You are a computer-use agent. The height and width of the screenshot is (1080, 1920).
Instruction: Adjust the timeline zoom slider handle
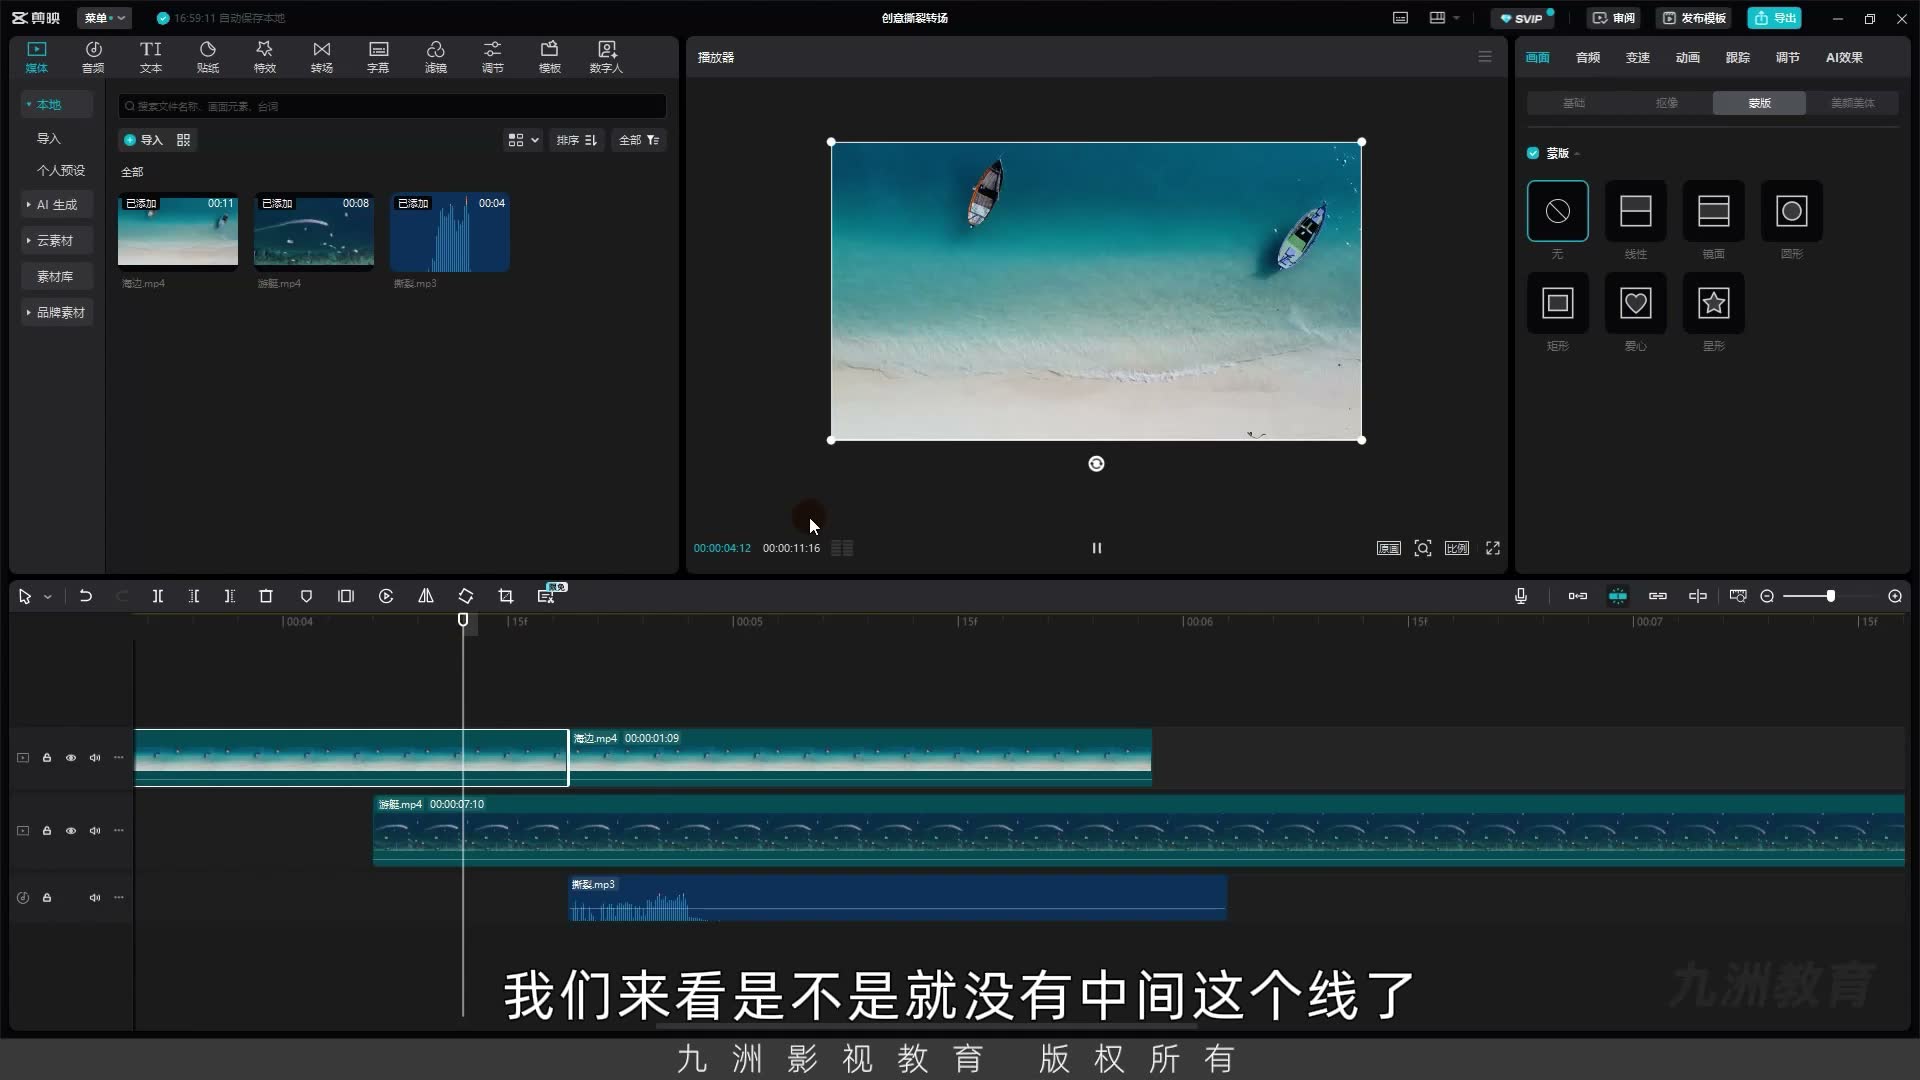point(1830,596)
